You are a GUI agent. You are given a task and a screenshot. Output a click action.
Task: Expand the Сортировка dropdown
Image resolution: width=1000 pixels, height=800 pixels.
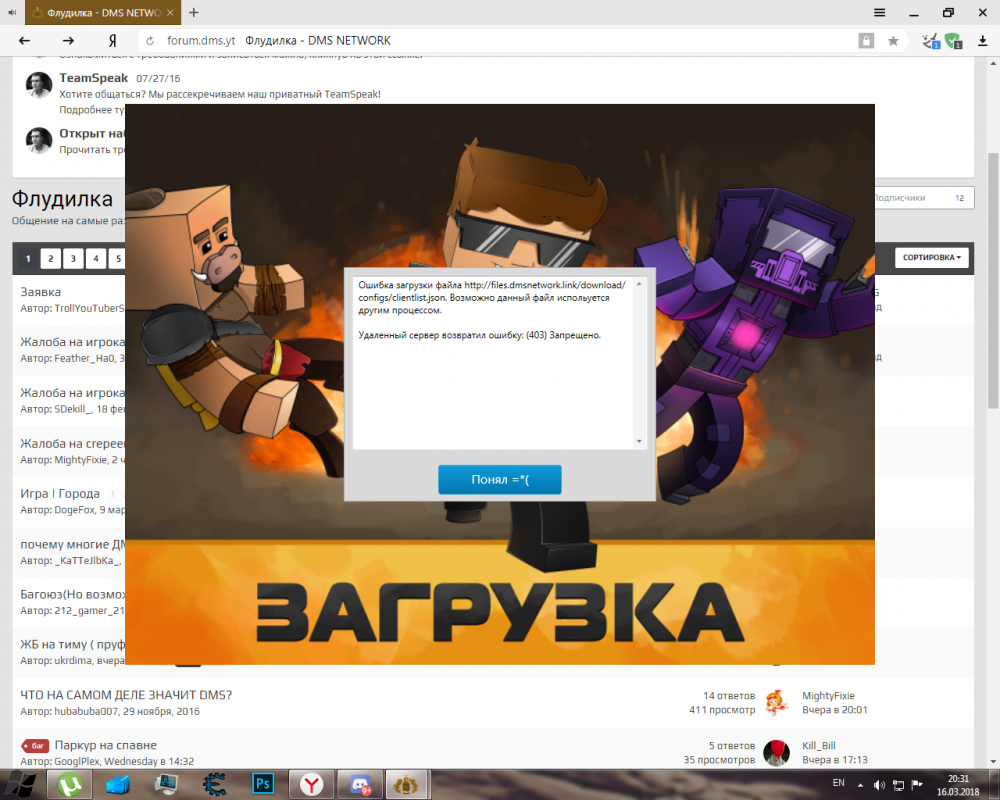tap(932, 258)
